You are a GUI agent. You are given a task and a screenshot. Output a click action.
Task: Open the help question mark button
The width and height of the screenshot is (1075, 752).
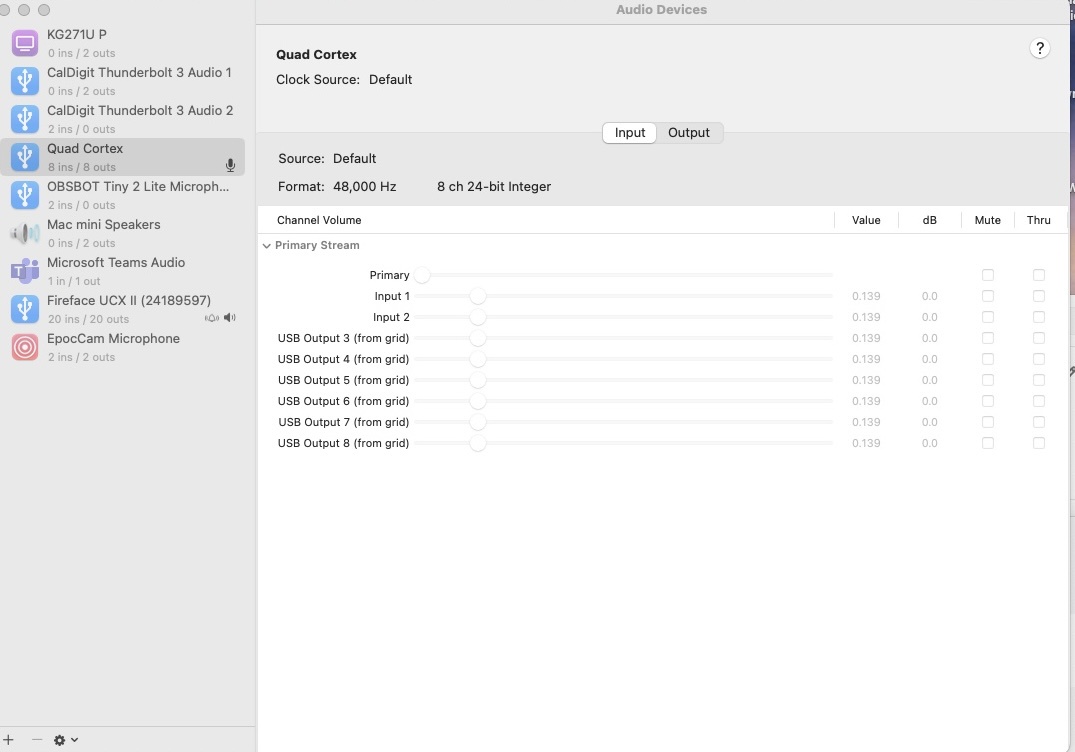point(1039,48)
